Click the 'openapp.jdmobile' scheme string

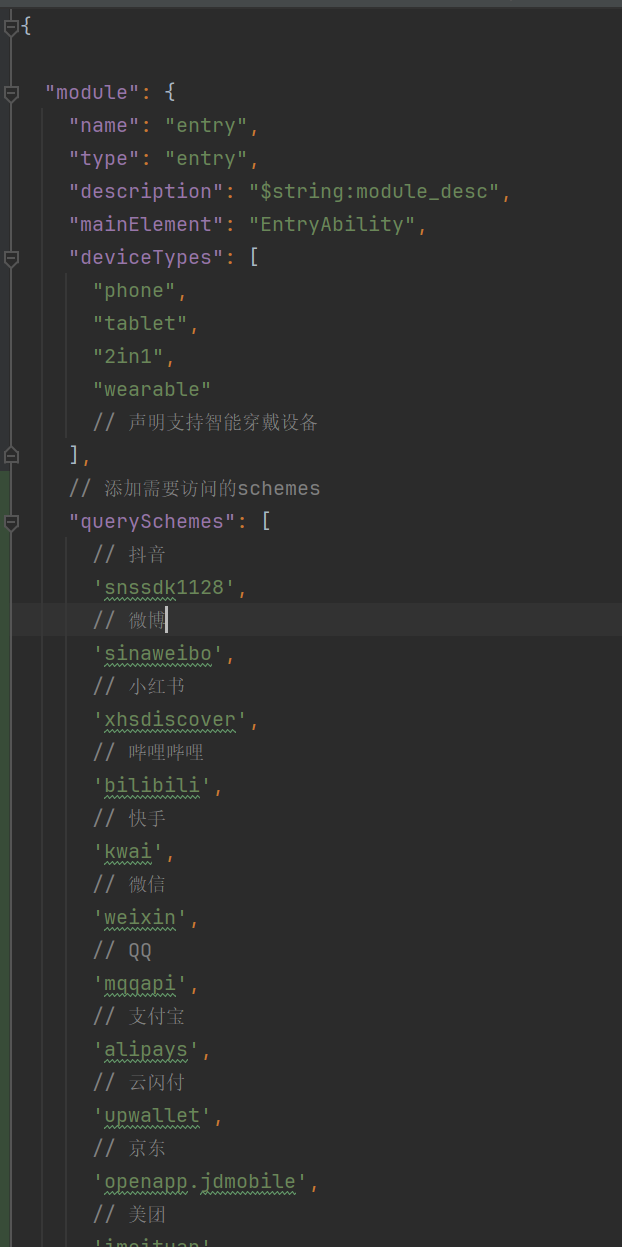(200, 1182)
